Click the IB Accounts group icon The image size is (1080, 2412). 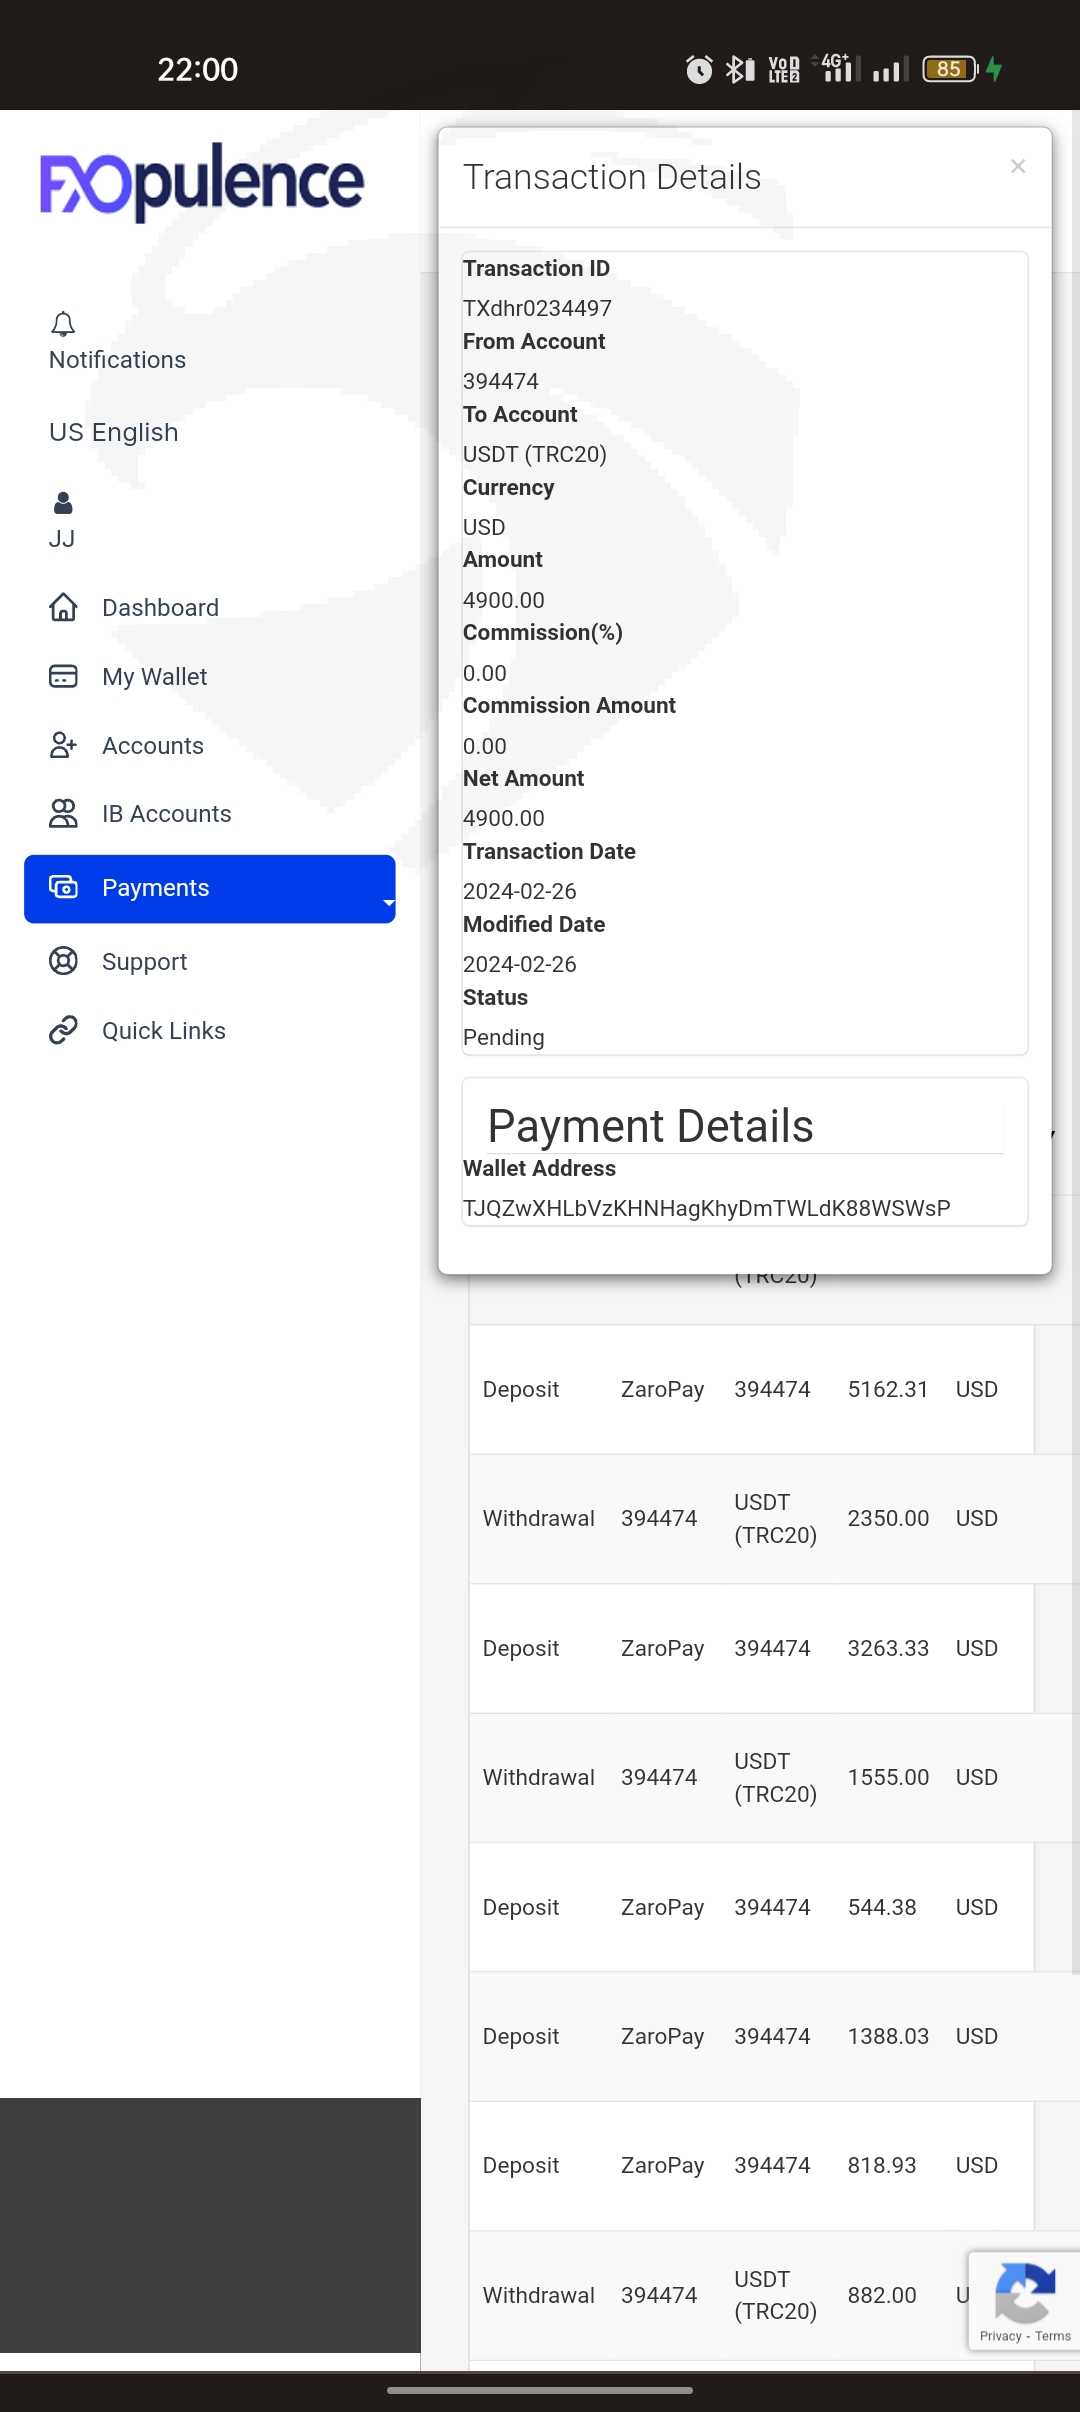point(63,814)
